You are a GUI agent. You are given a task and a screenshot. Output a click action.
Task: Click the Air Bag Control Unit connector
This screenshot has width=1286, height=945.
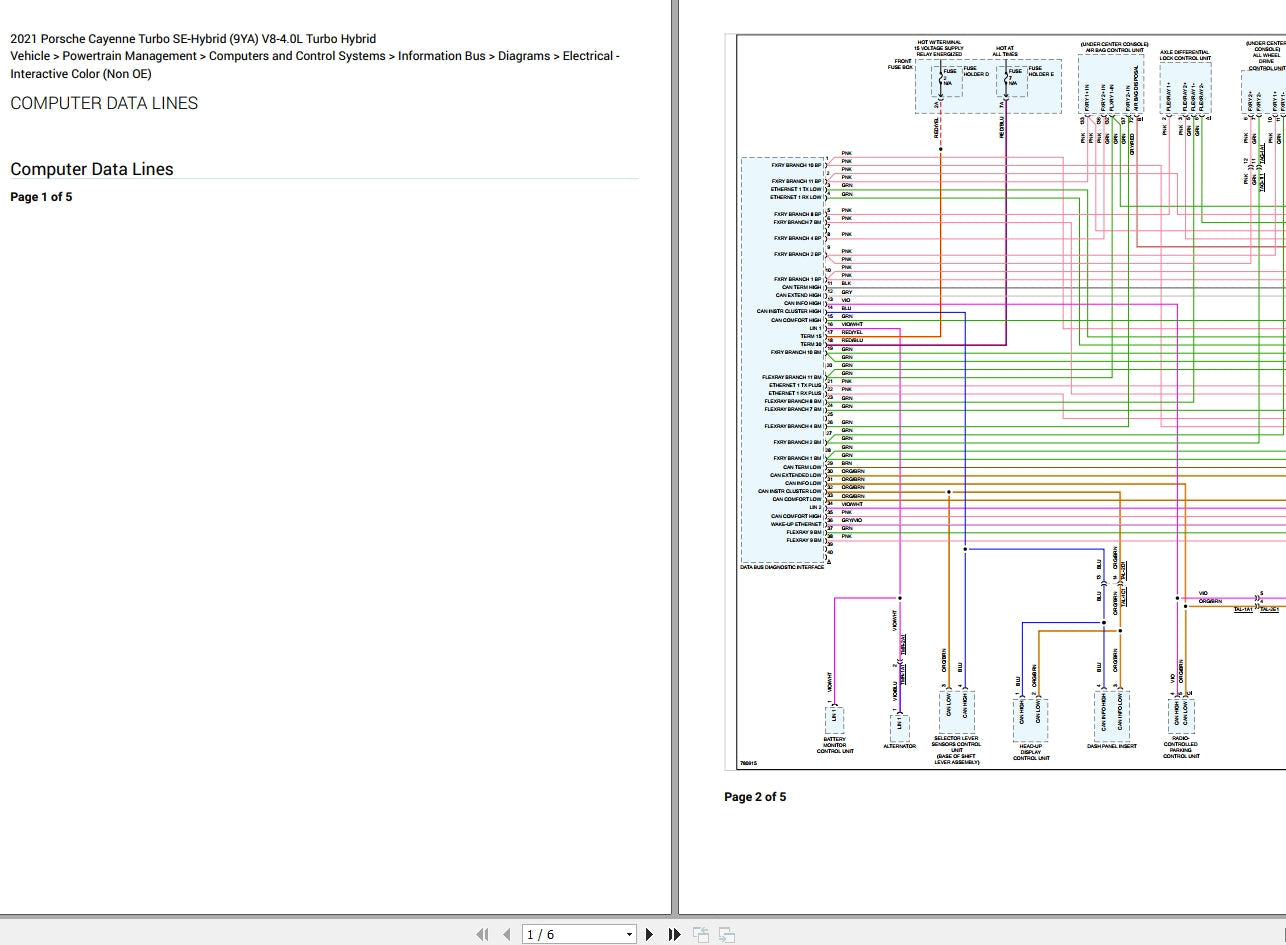[x=1111, y=83]
